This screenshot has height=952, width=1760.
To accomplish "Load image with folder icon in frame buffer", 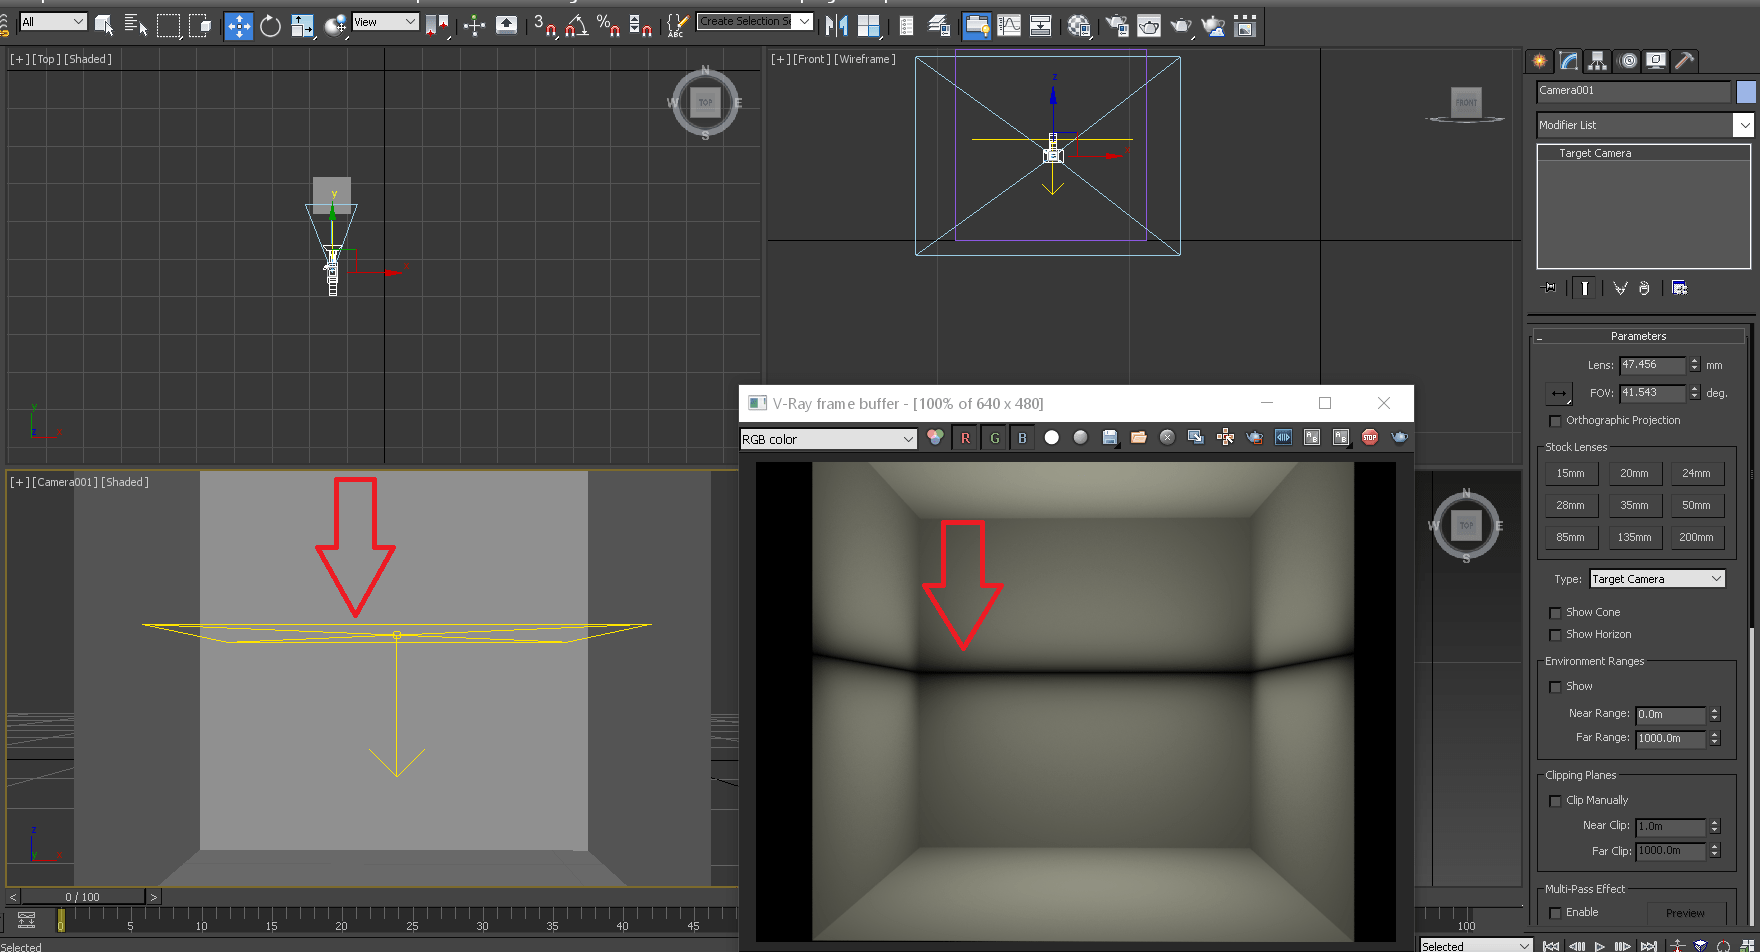I will point(1138,437).
